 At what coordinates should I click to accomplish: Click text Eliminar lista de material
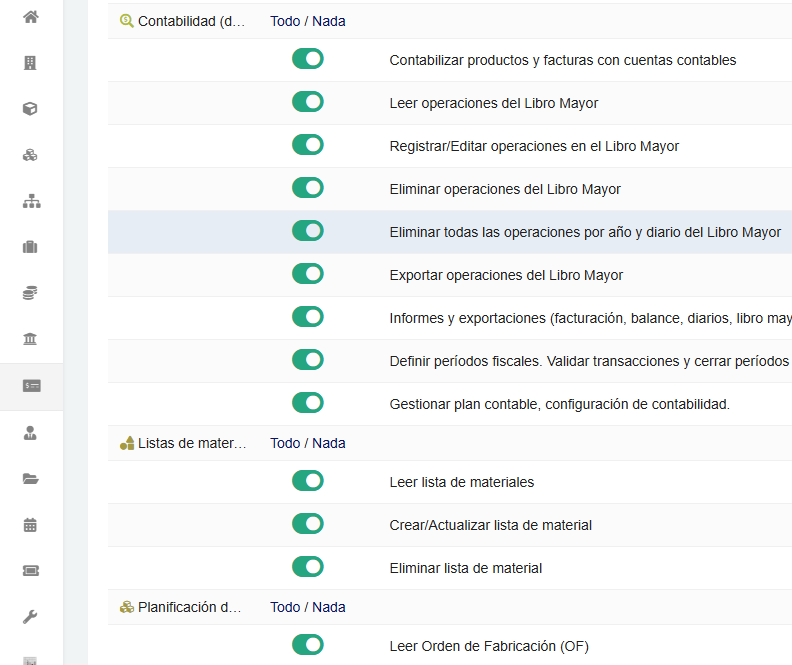[466, 568]
